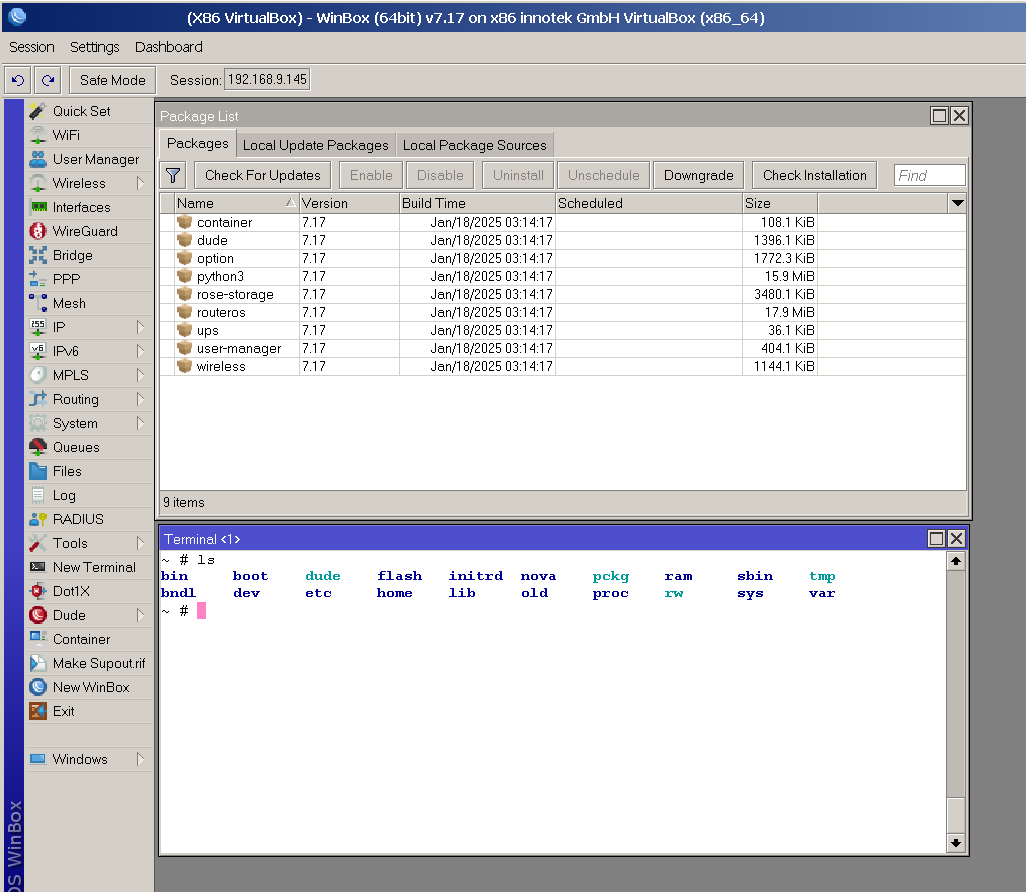Open the Settings menu
The height and width of the screenshot is (892, 1026).
click(x=95, y=47)
